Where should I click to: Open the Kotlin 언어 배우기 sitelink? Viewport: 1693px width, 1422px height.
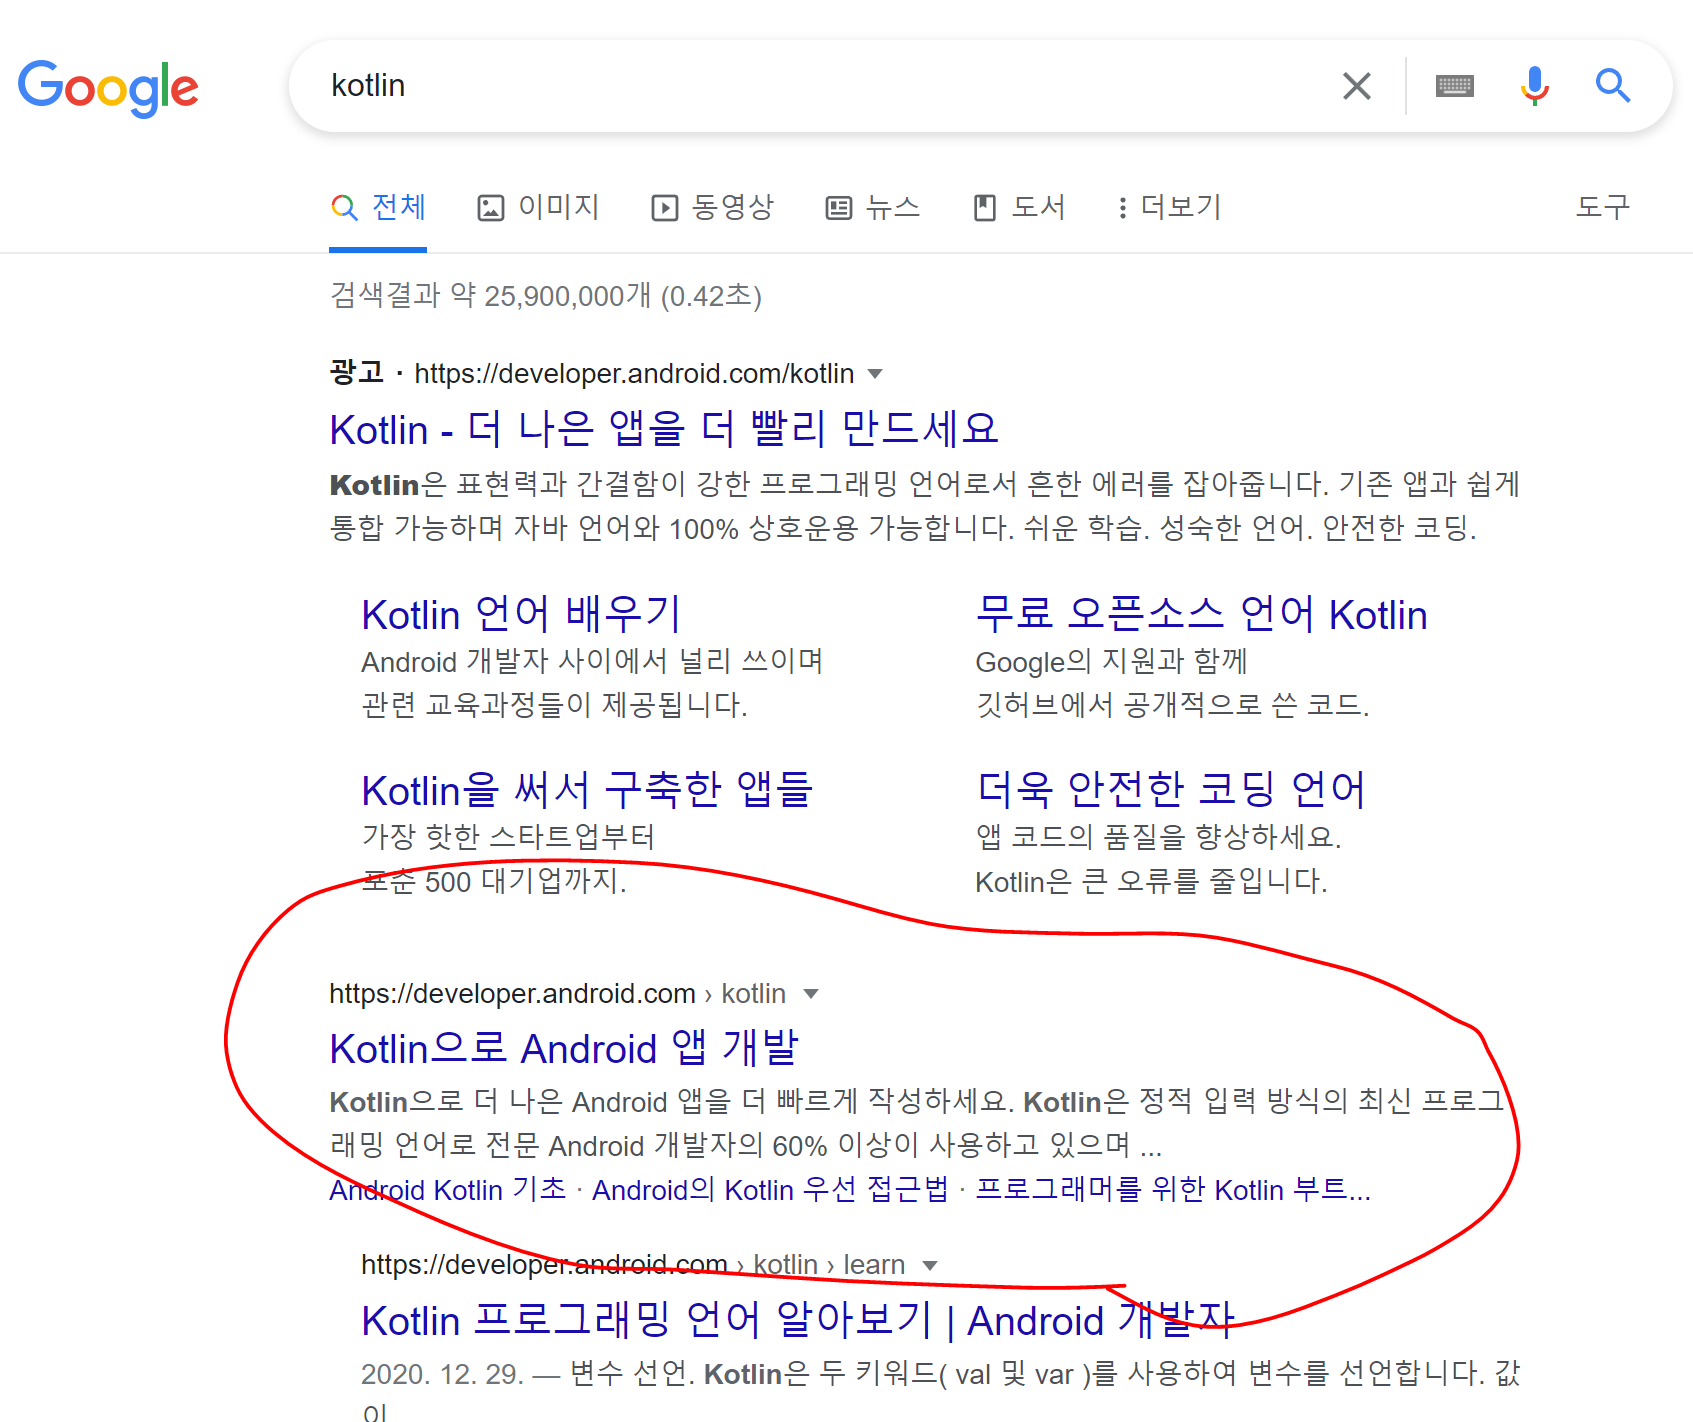pyautogui.click(x=521, y=614)
